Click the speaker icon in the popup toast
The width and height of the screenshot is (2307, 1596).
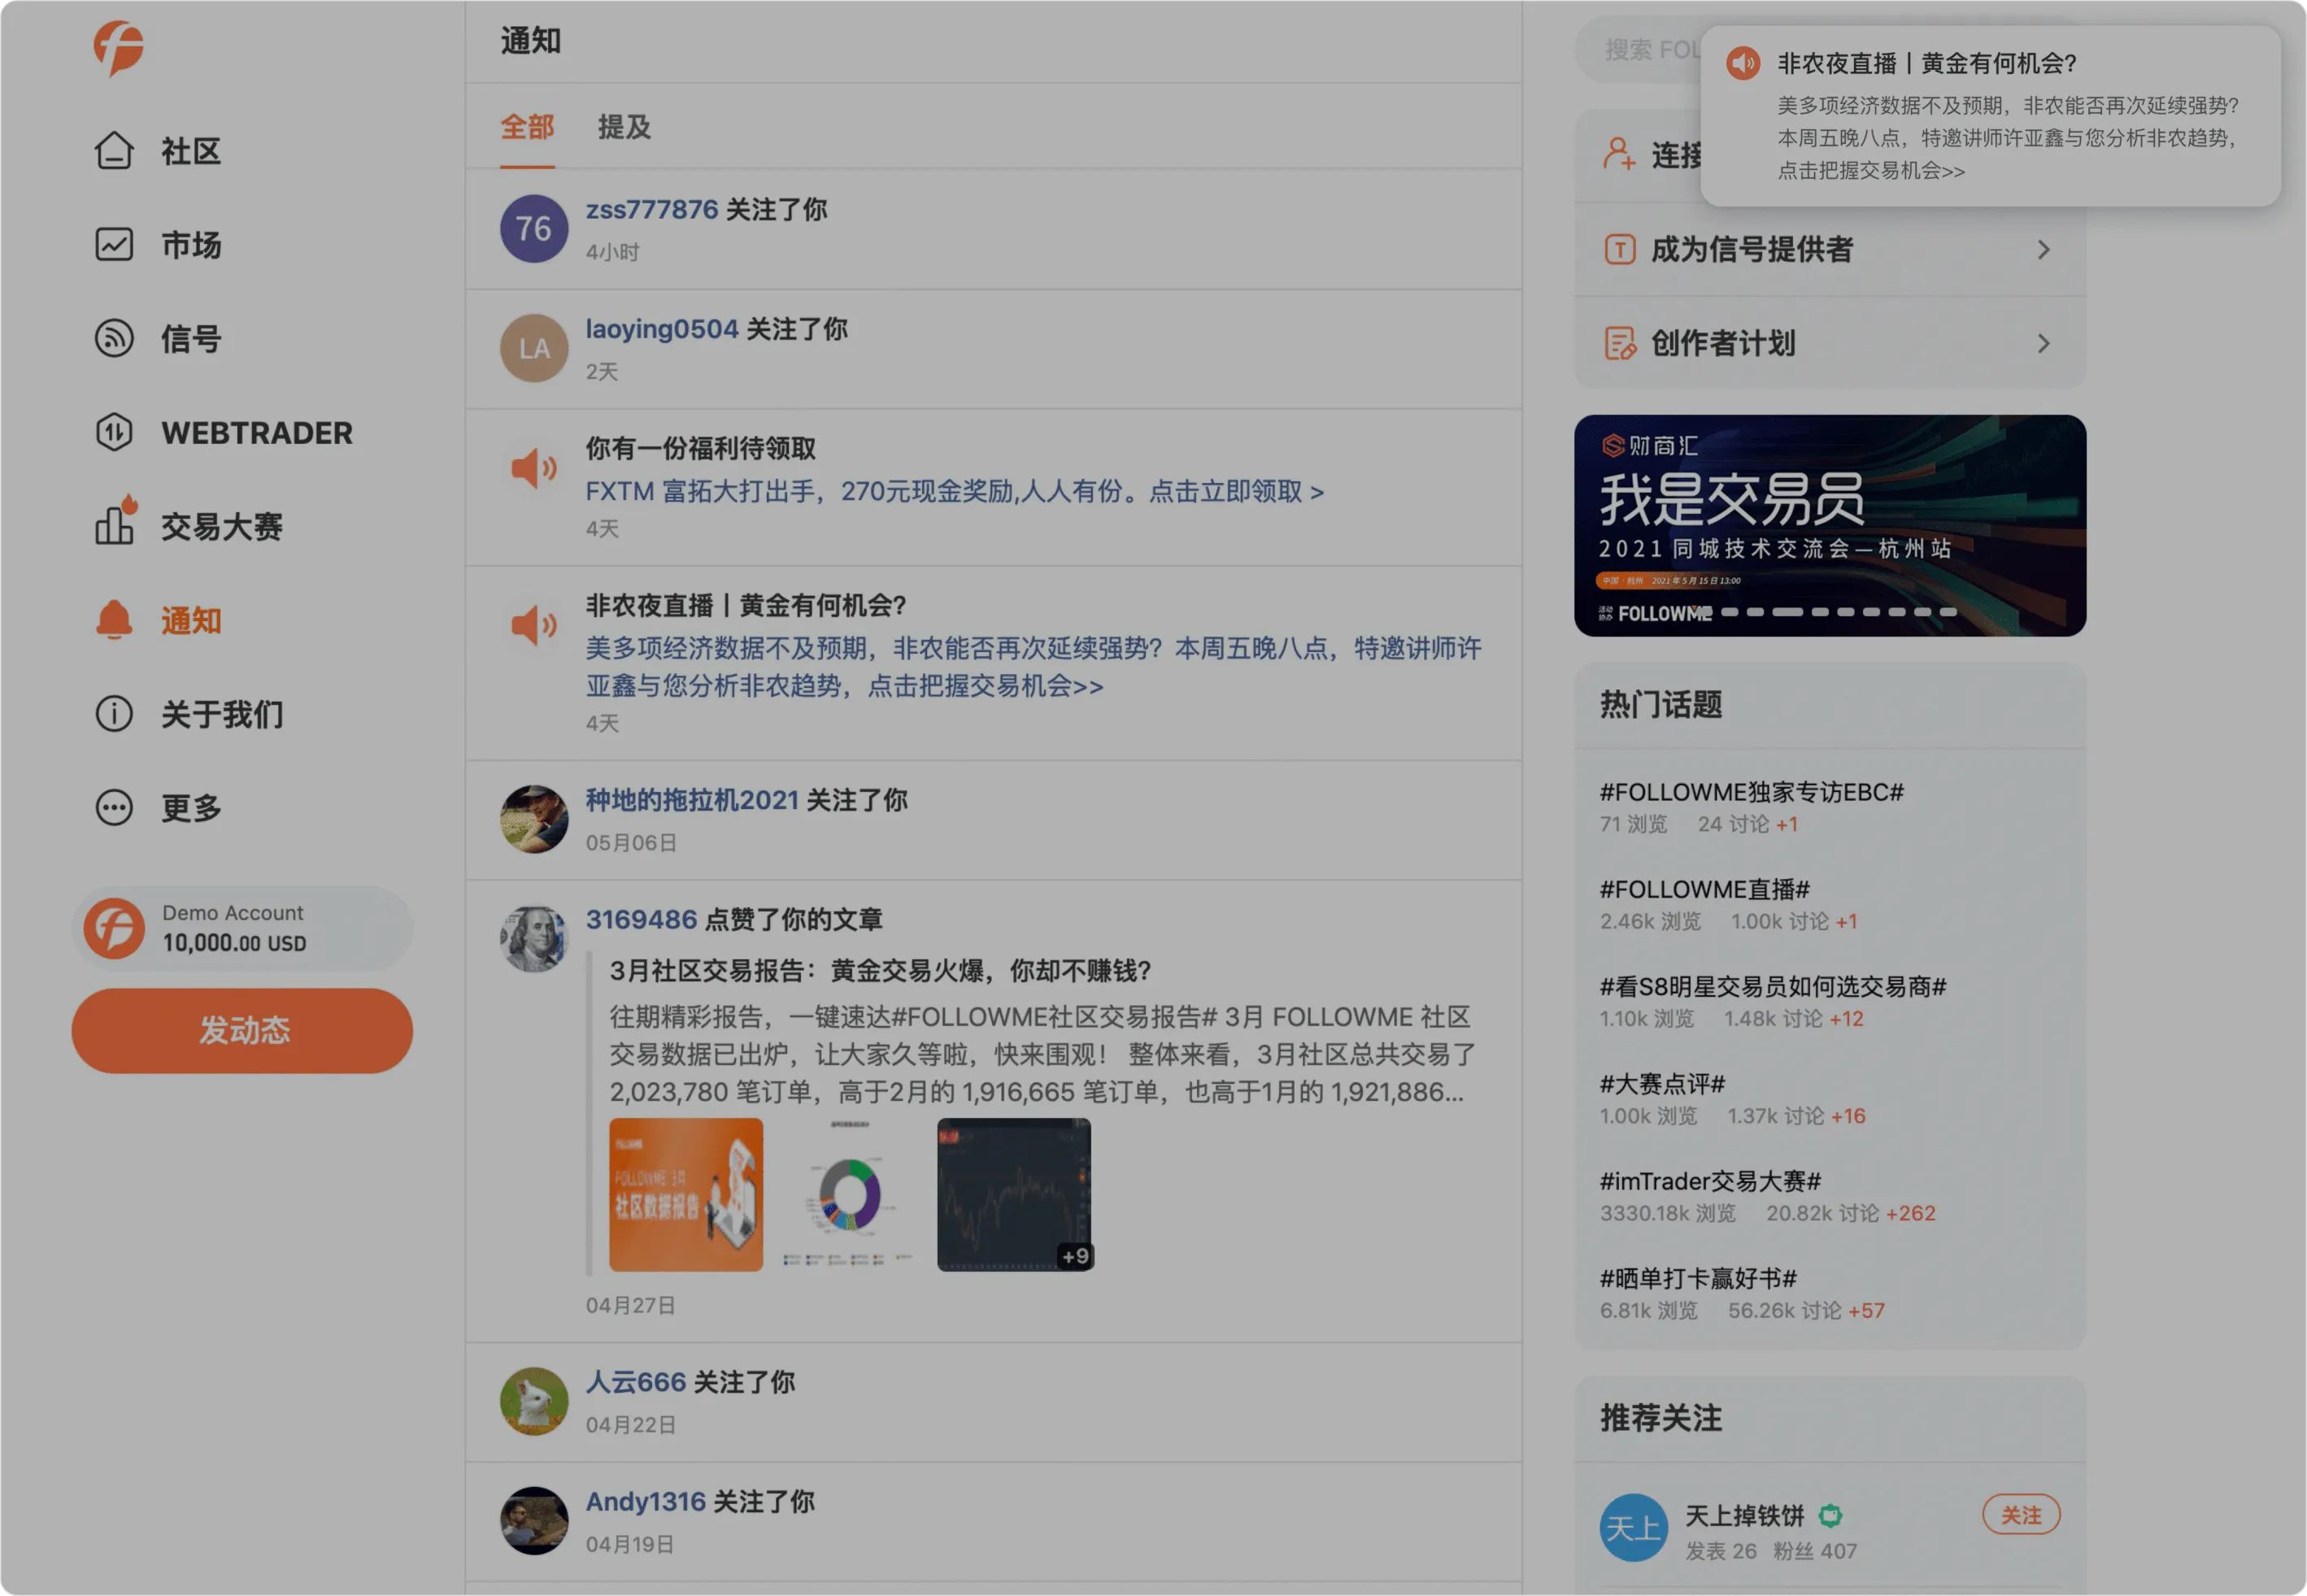pyautogui.click(x=1743, y=63)
